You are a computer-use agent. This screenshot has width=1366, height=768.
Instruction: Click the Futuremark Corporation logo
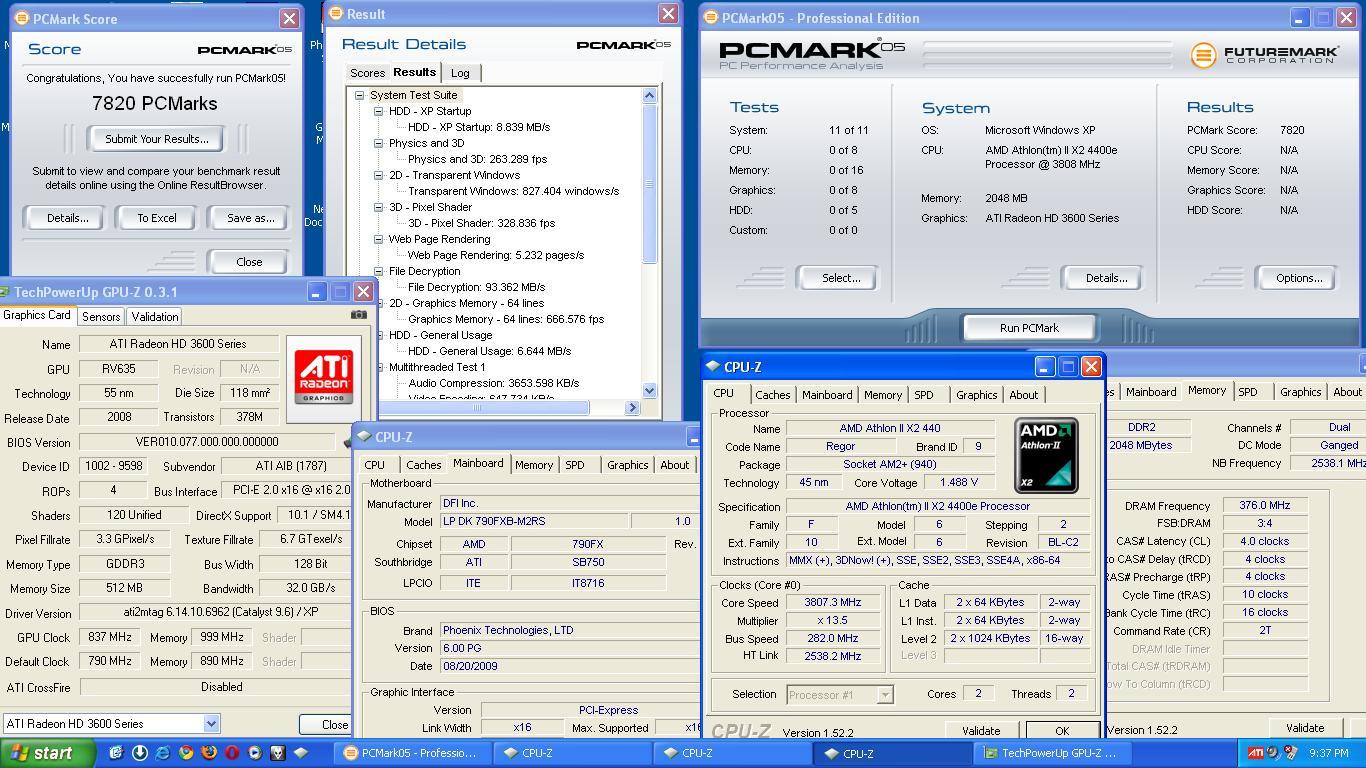pos(1265,55)
